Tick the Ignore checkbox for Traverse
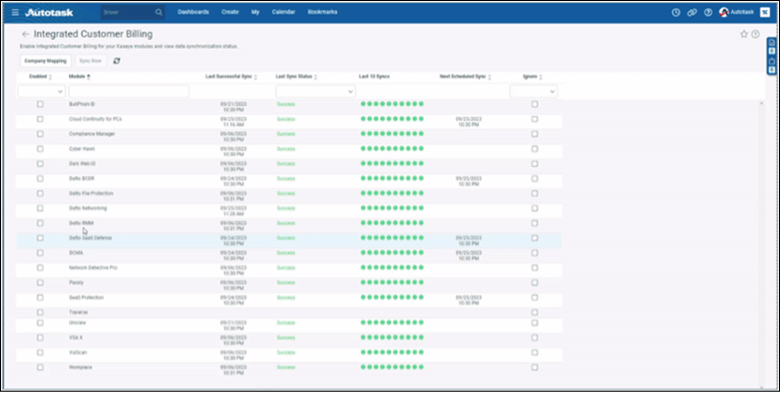 pos(534,312)
